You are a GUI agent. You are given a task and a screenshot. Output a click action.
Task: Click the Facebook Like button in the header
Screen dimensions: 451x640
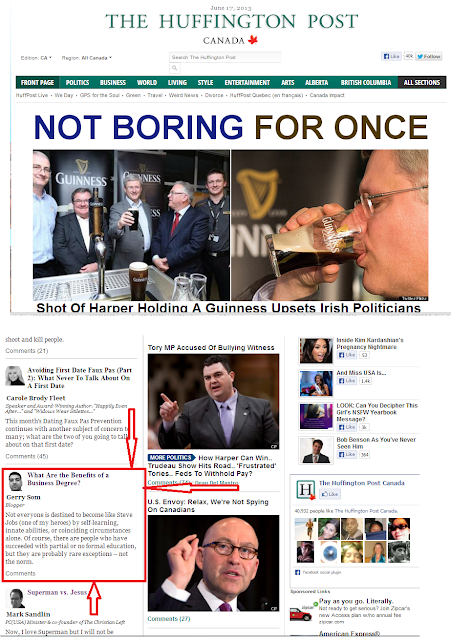pos(391,56)
